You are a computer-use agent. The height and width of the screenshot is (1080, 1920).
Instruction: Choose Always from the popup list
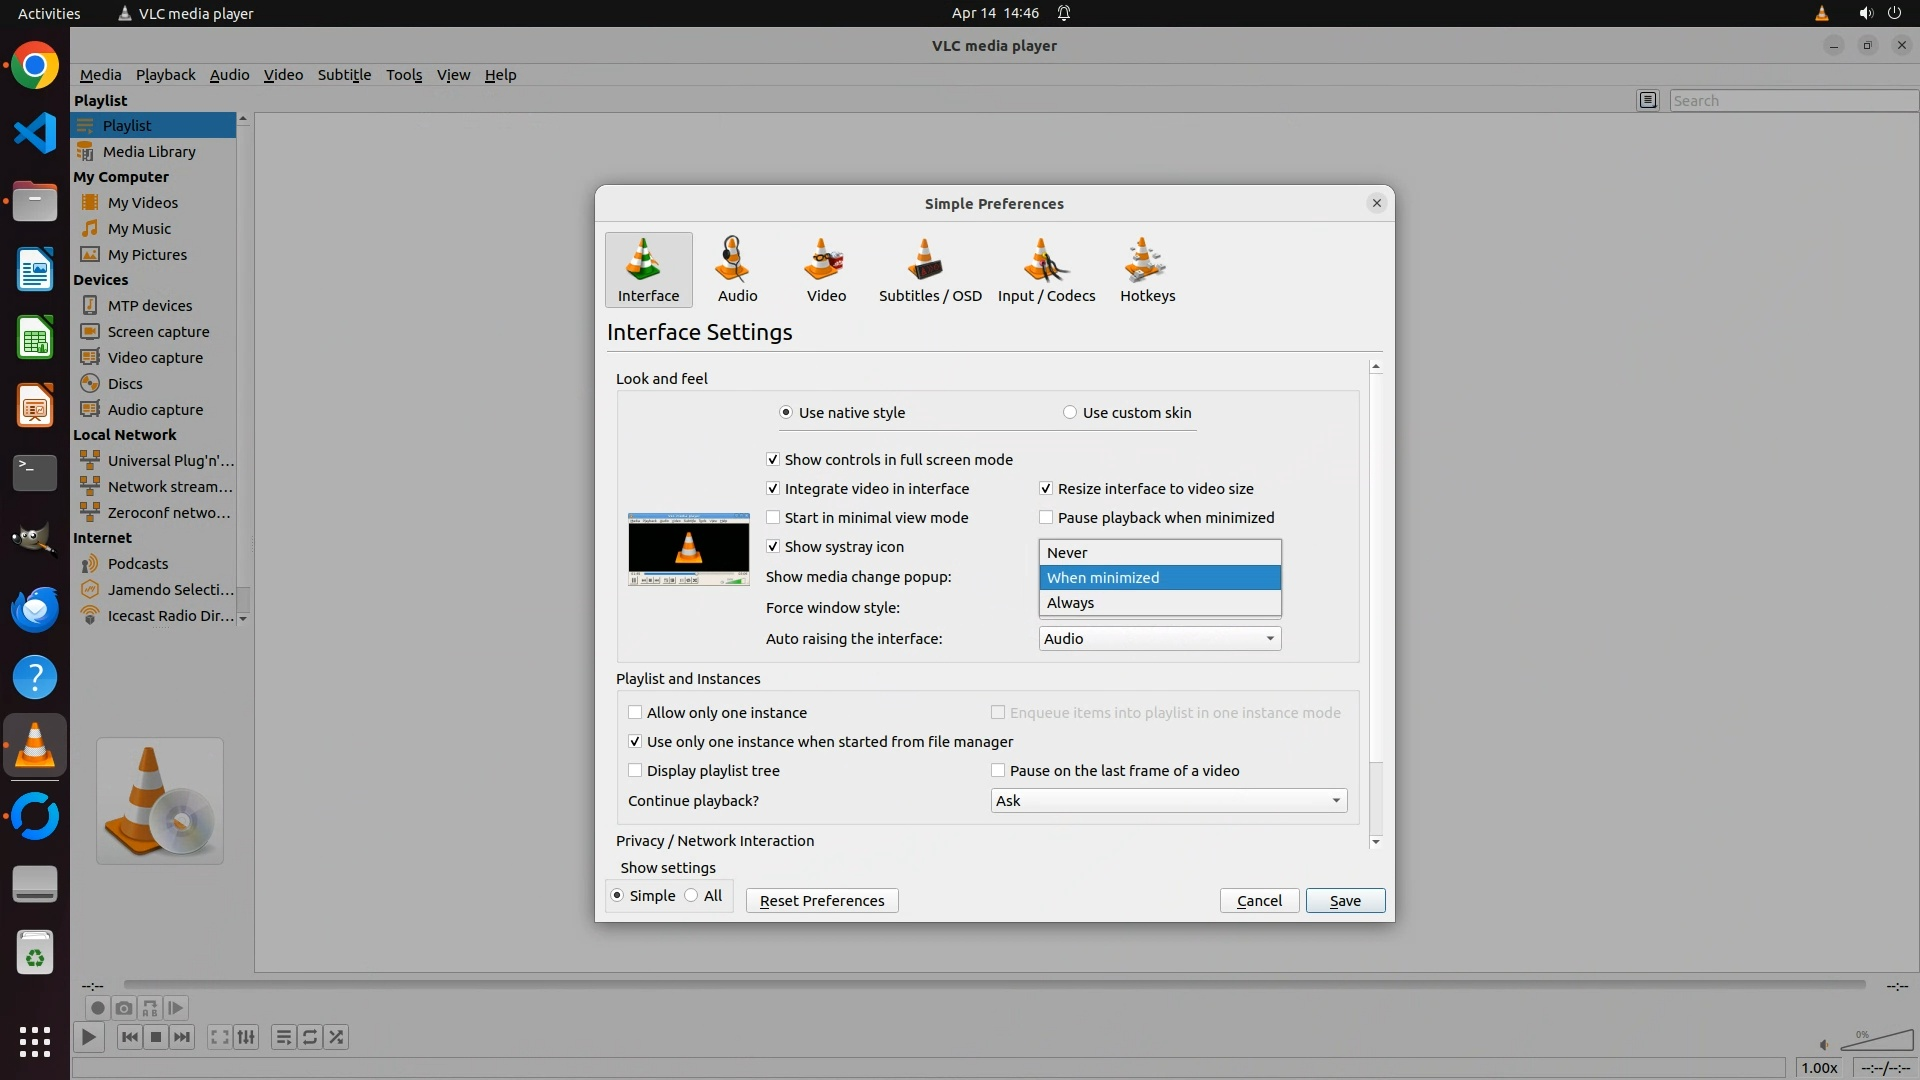1070,603
